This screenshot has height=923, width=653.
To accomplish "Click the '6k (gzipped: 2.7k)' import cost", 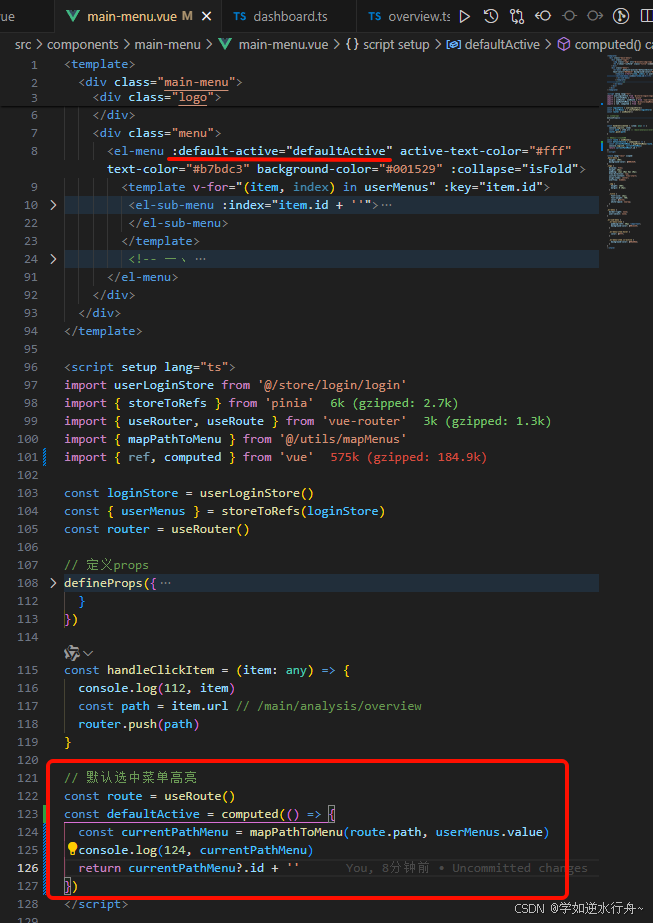I will point(394,403).
